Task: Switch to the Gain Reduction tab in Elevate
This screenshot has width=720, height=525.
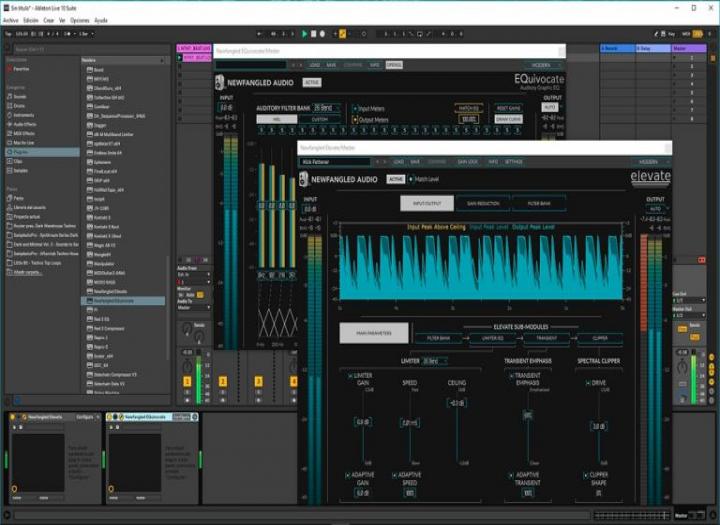Action: pos(483,203)
